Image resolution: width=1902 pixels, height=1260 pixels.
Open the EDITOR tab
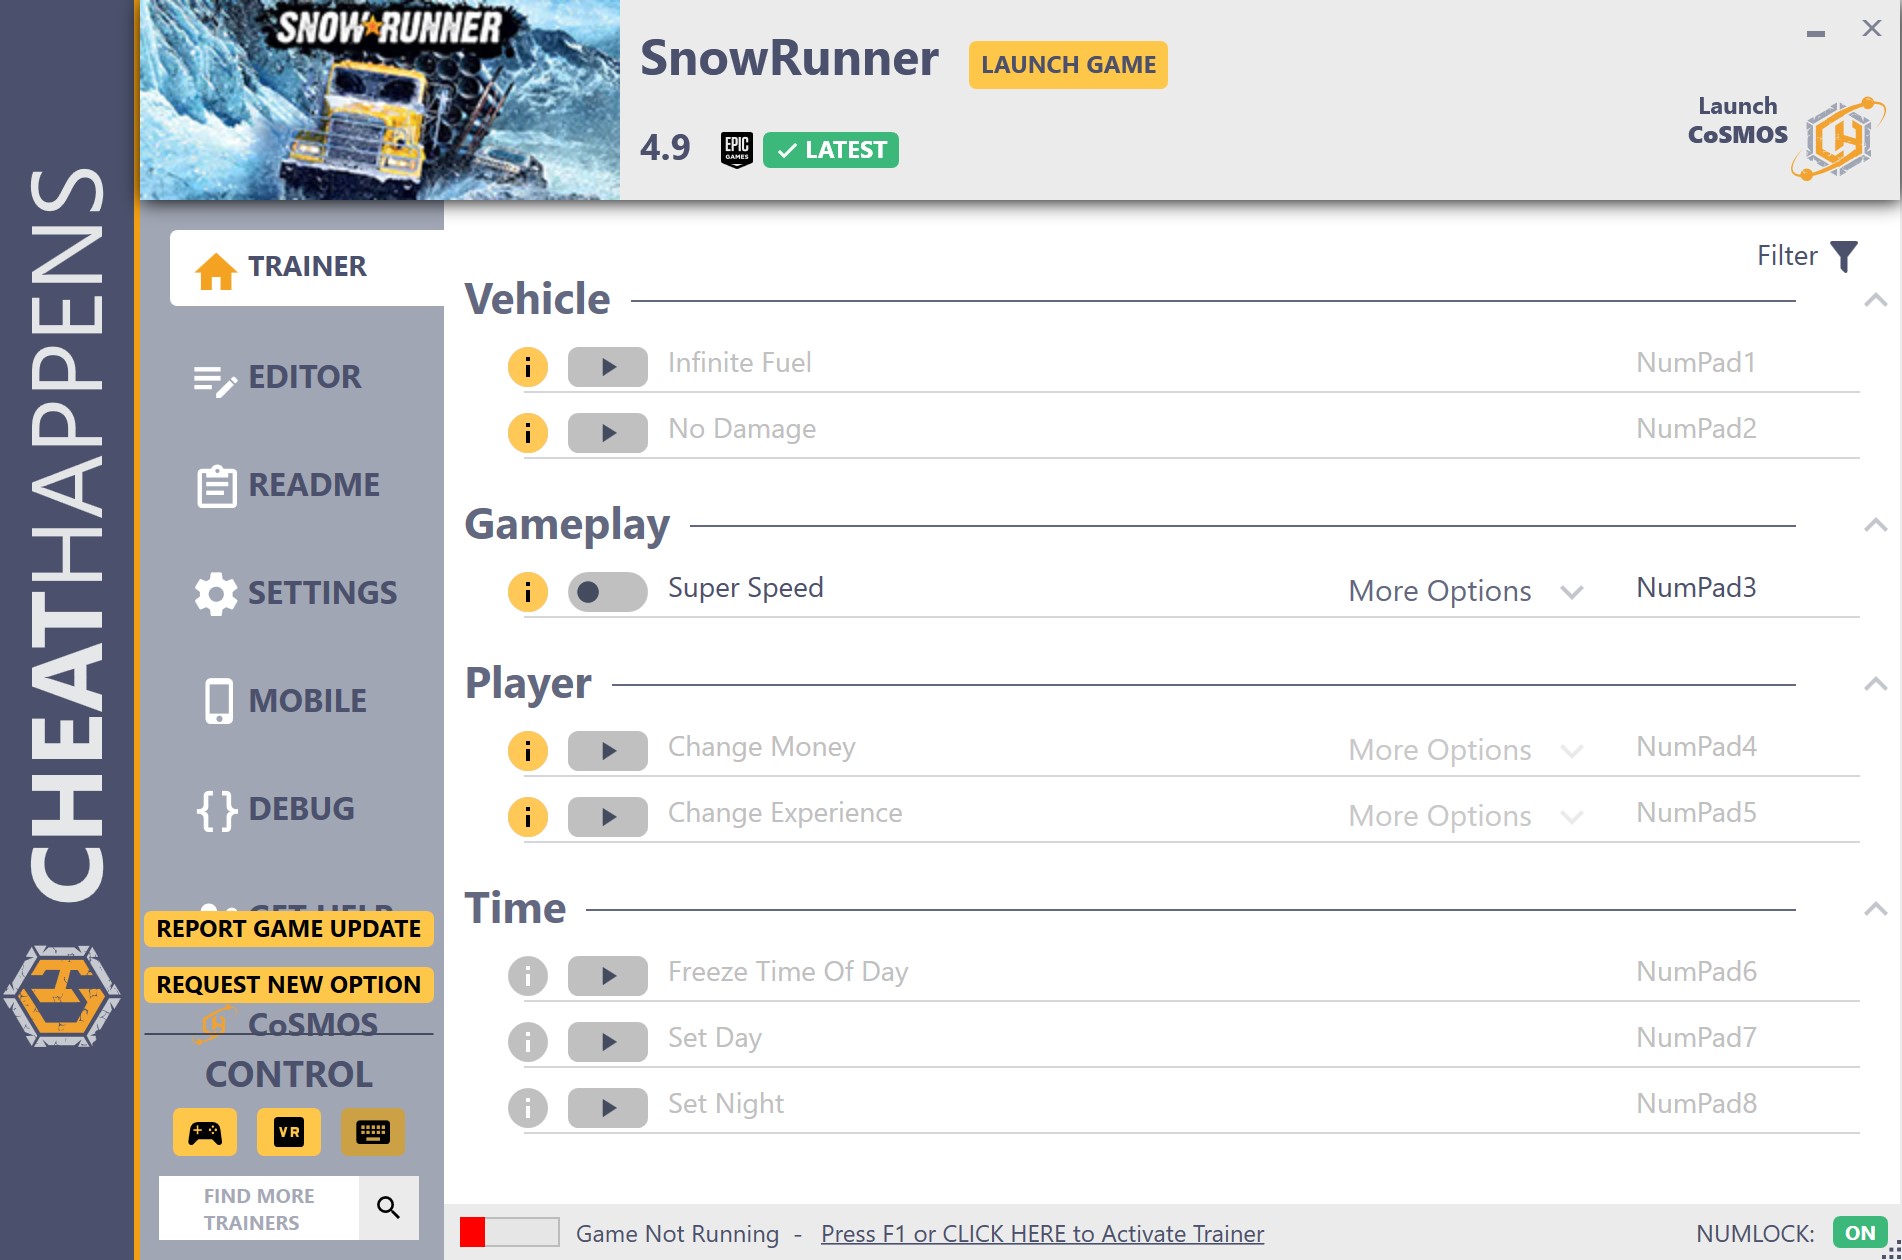[x=278, y=378]
